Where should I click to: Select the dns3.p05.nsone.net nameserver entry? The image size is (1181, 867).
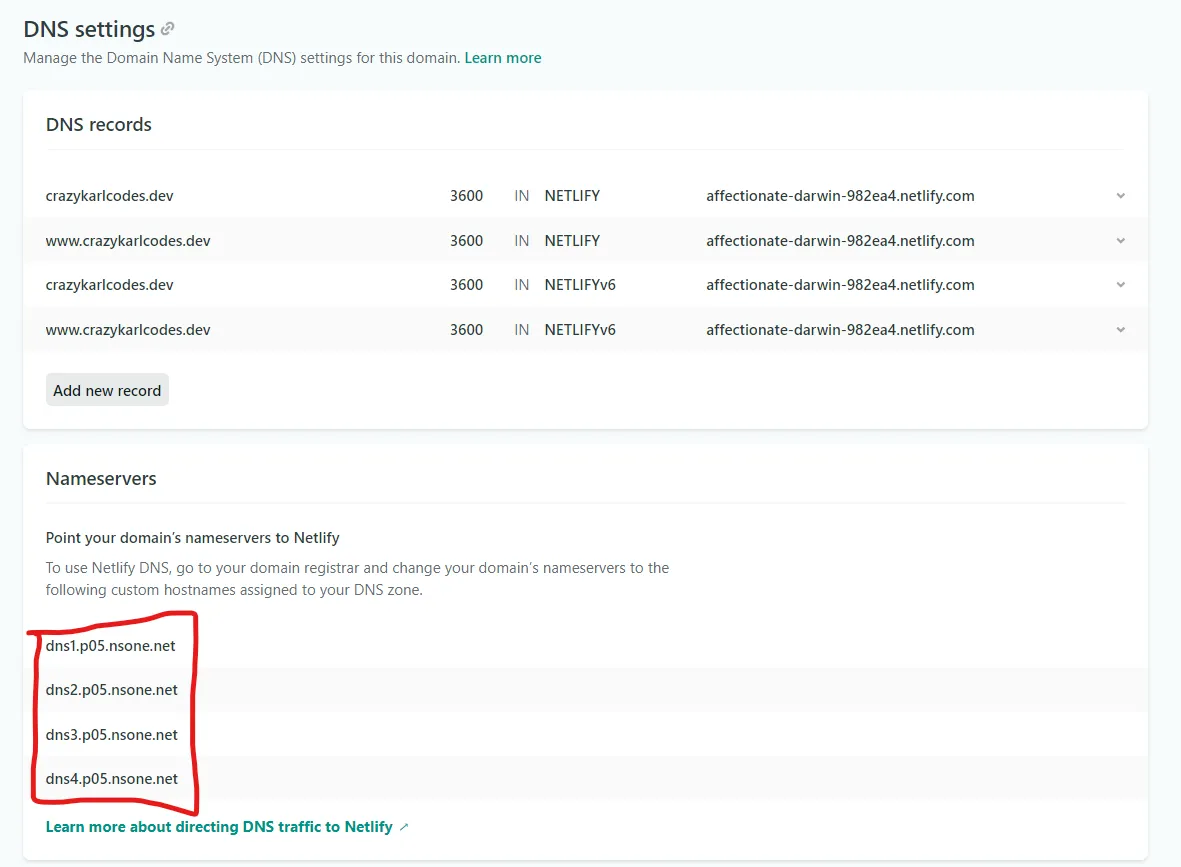click(x=111, y=734)
